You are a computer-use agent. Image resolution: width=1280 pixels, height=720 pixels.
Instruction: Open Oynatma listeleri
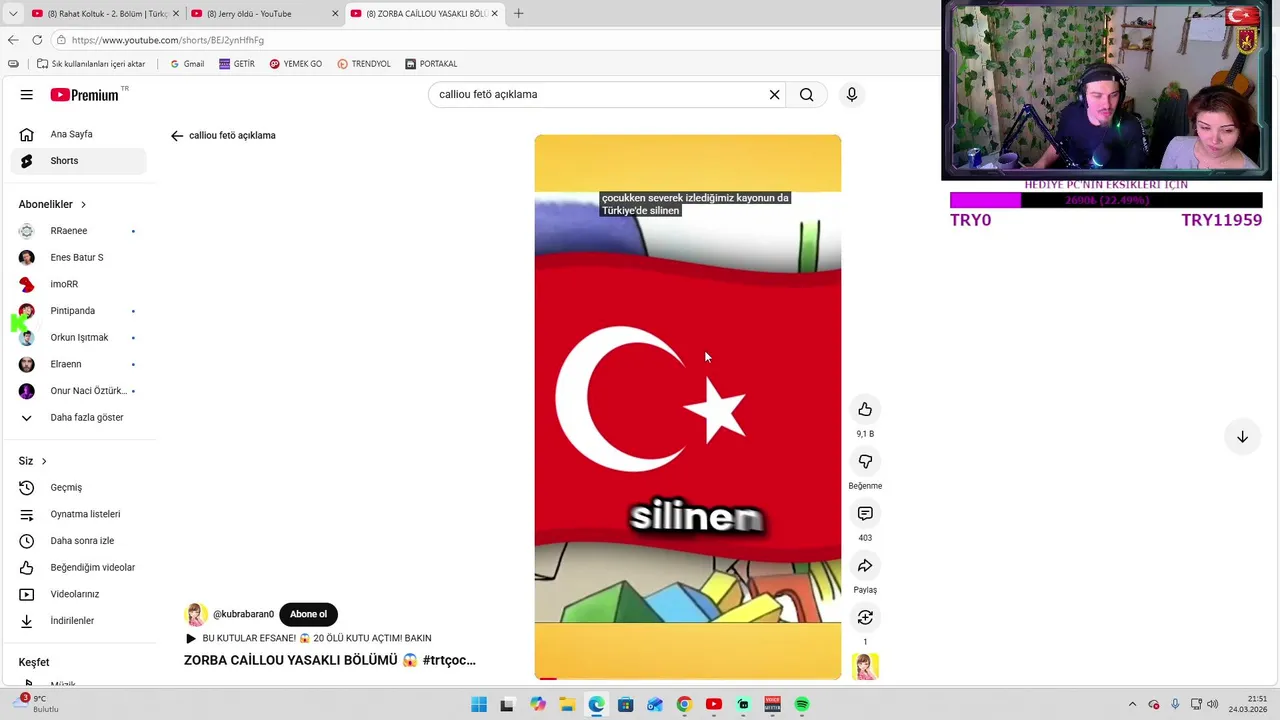pyautogui.click(x=78, y=514)
